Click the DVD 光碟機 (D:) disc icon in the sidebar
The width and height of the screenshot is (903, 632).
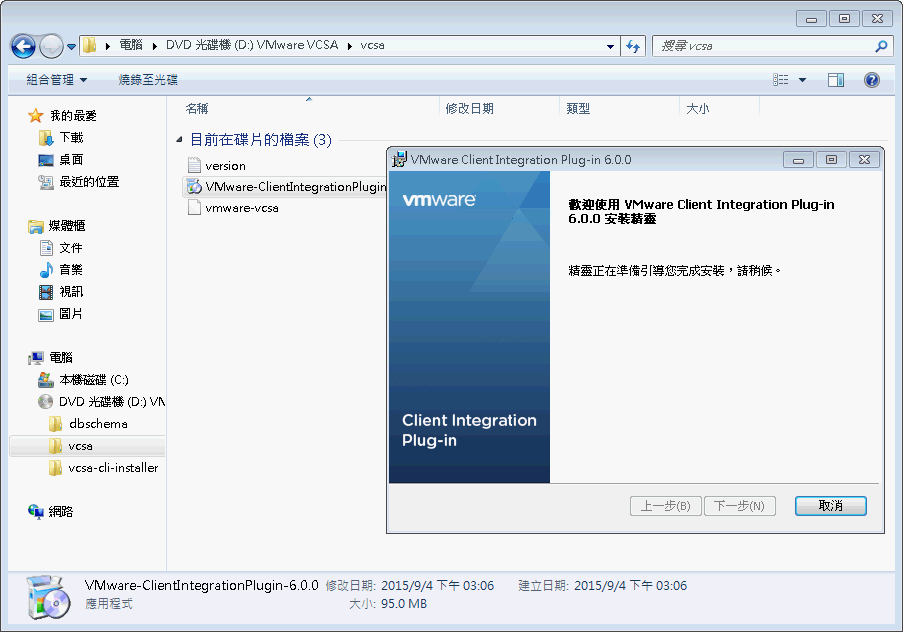[45, 402]
